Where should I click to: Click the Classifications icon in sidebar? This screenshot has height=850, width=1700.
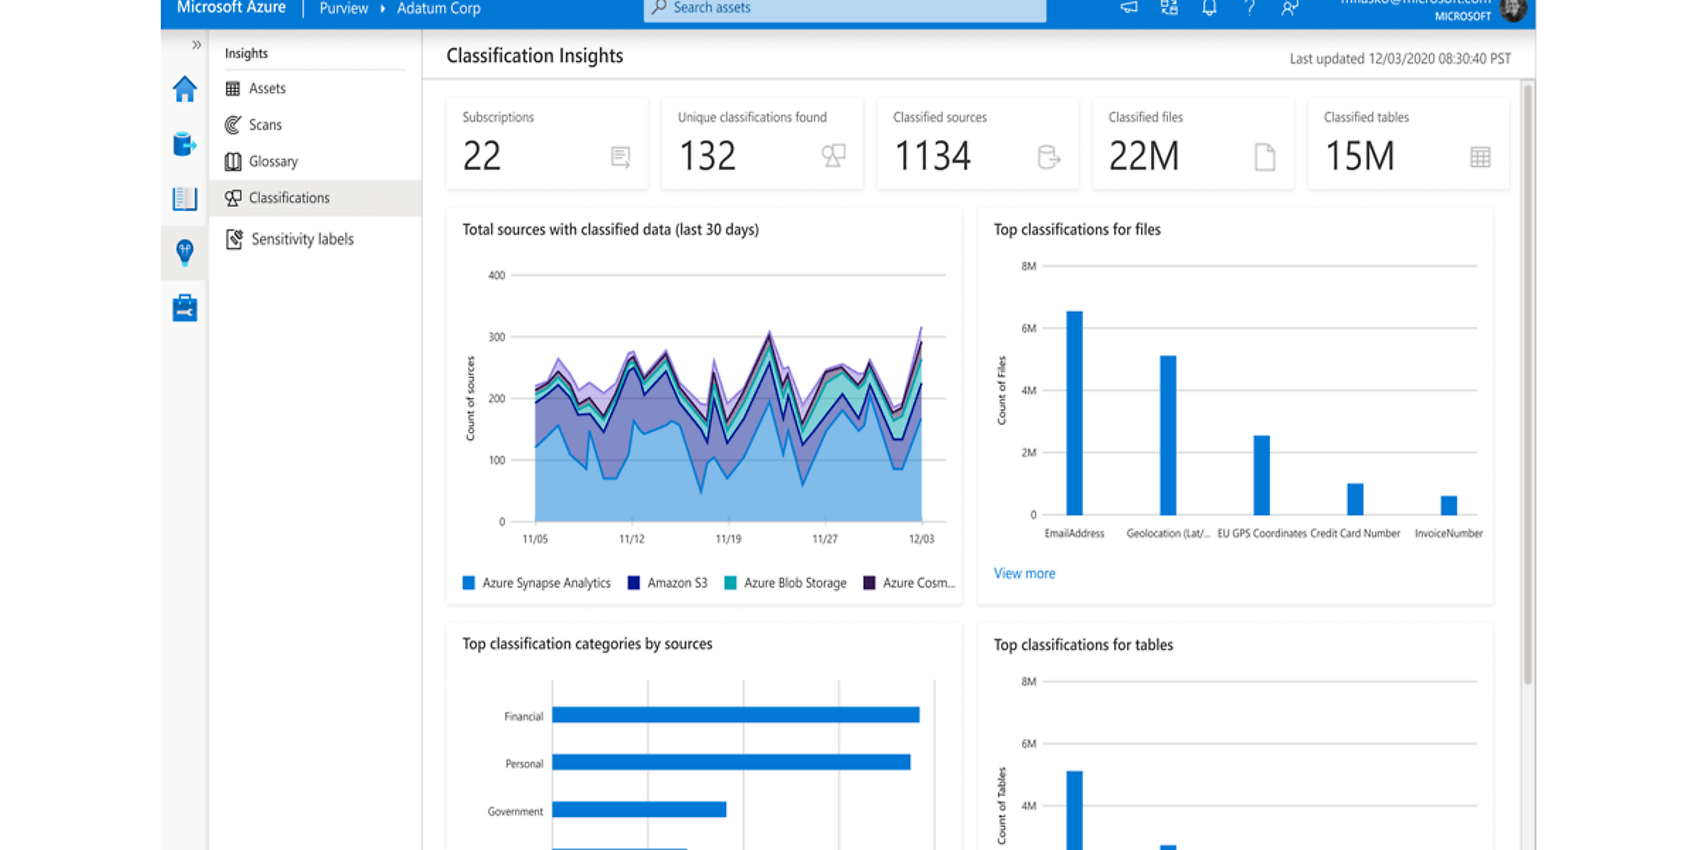click(x=233, y=198)
